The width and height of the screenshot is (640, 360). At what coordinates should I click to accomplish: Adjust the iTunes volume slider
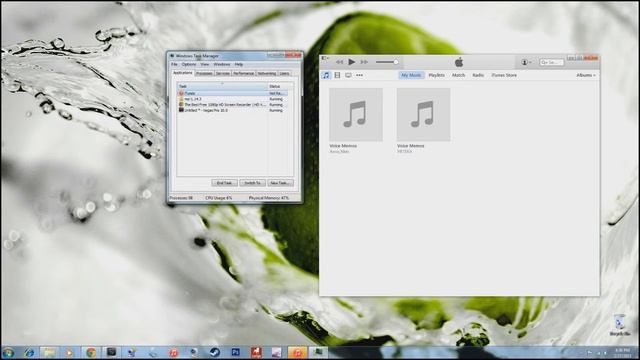(387, 62)
